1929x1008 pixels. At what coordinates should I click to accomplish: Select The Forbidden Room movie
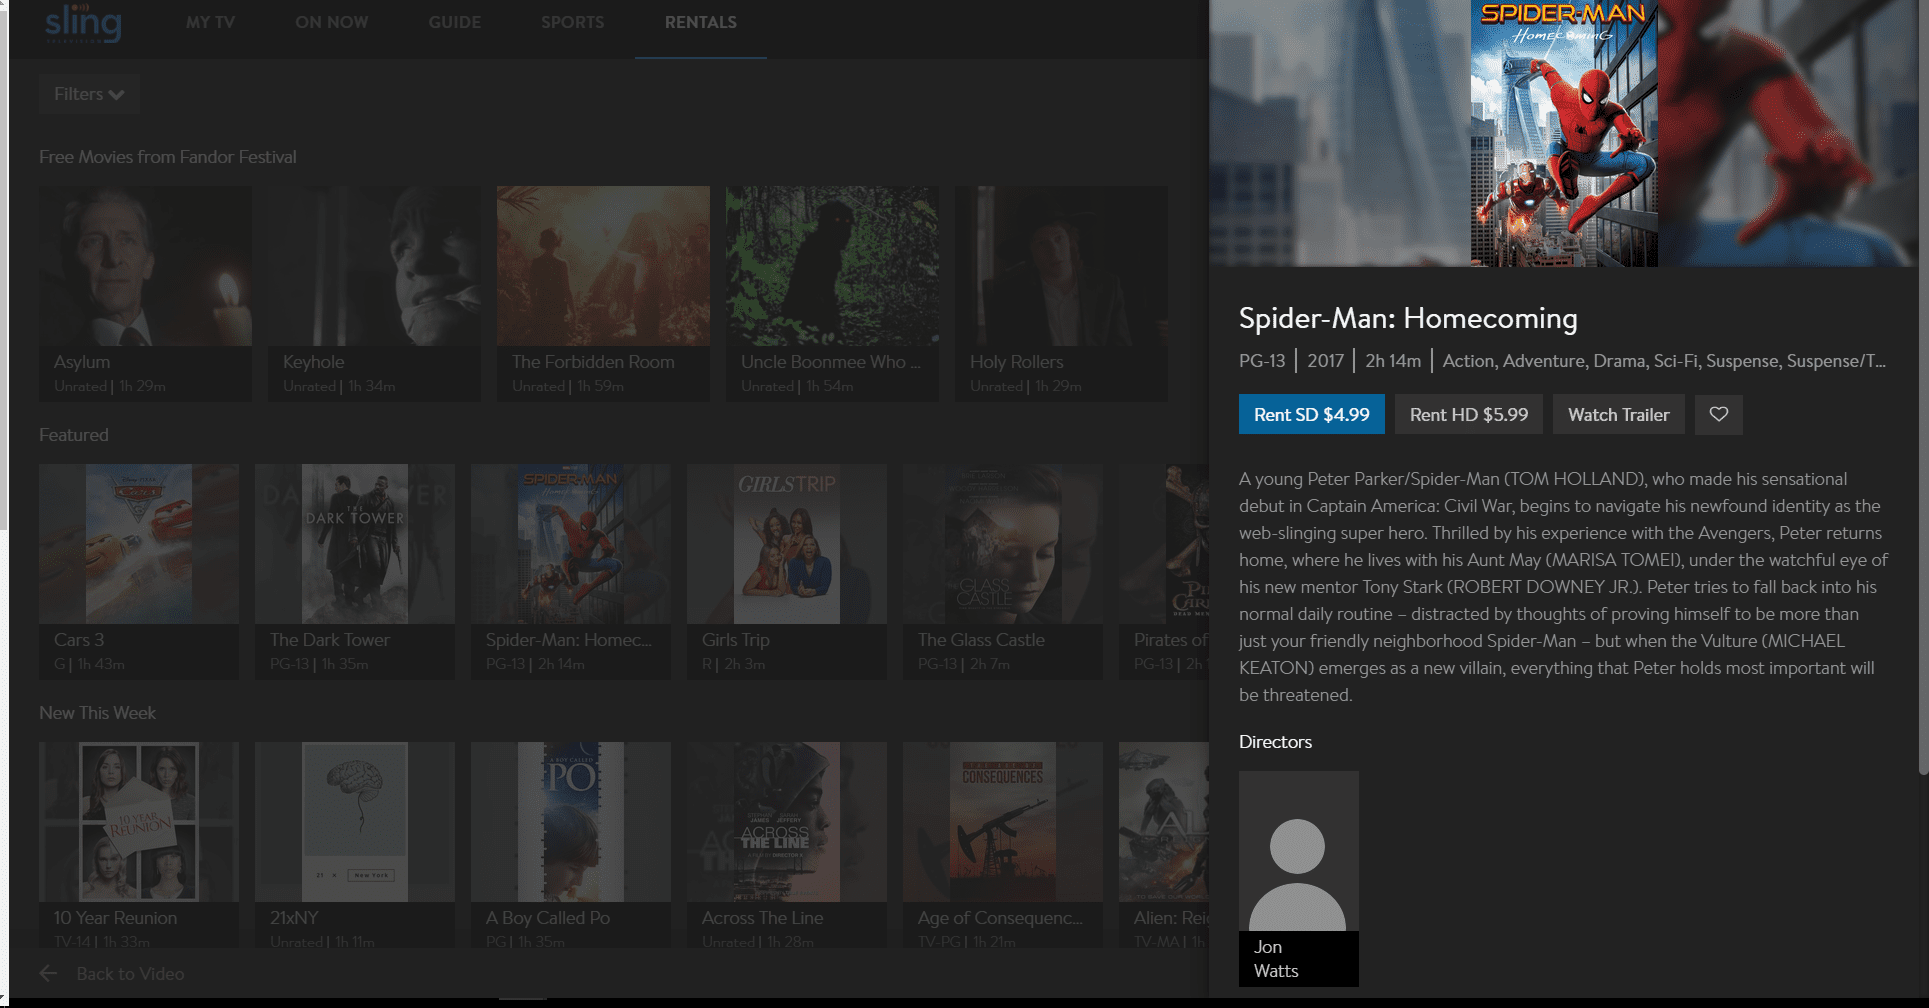[x=603, y=293]
